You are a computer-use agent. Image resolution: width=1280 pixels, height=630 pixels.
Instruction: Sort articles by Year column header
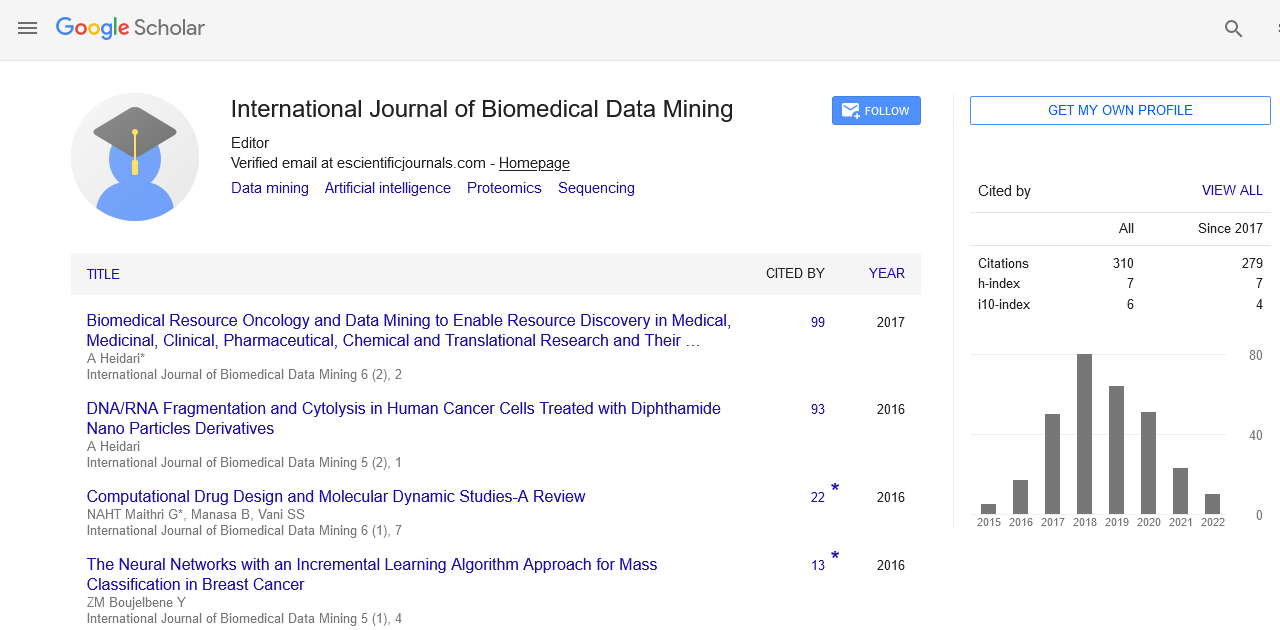pos(886,273)
